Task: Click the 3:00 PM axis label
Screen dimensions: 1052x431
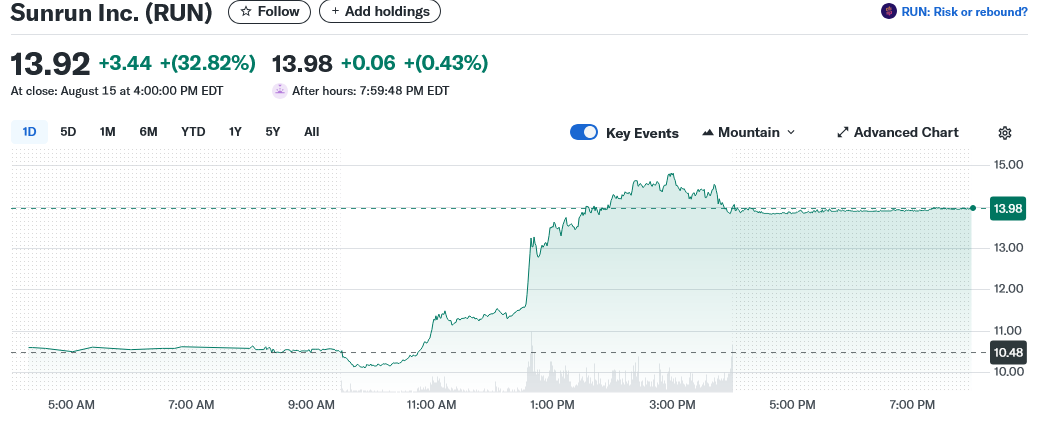Action: [673, 405]
